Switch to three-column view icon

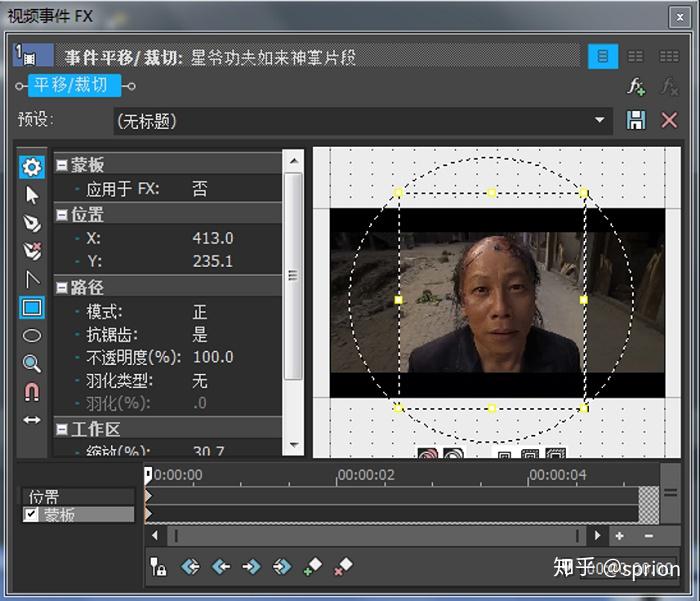[x=669, y=56]
